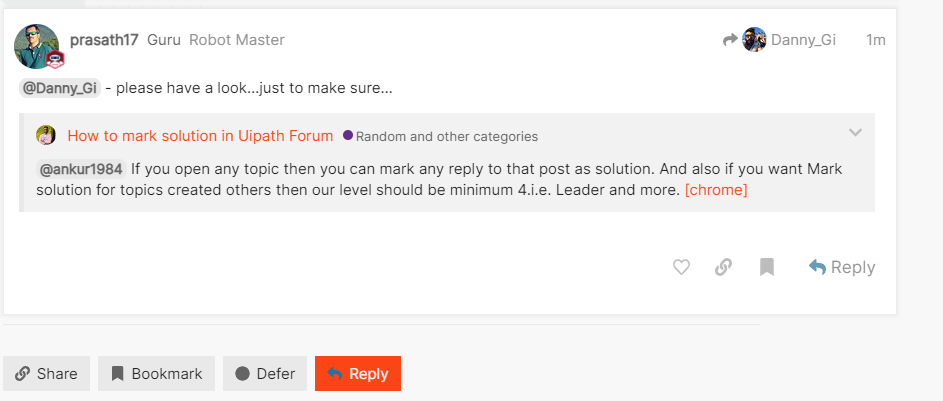Like the post with the heart icon

click(681, 267)
